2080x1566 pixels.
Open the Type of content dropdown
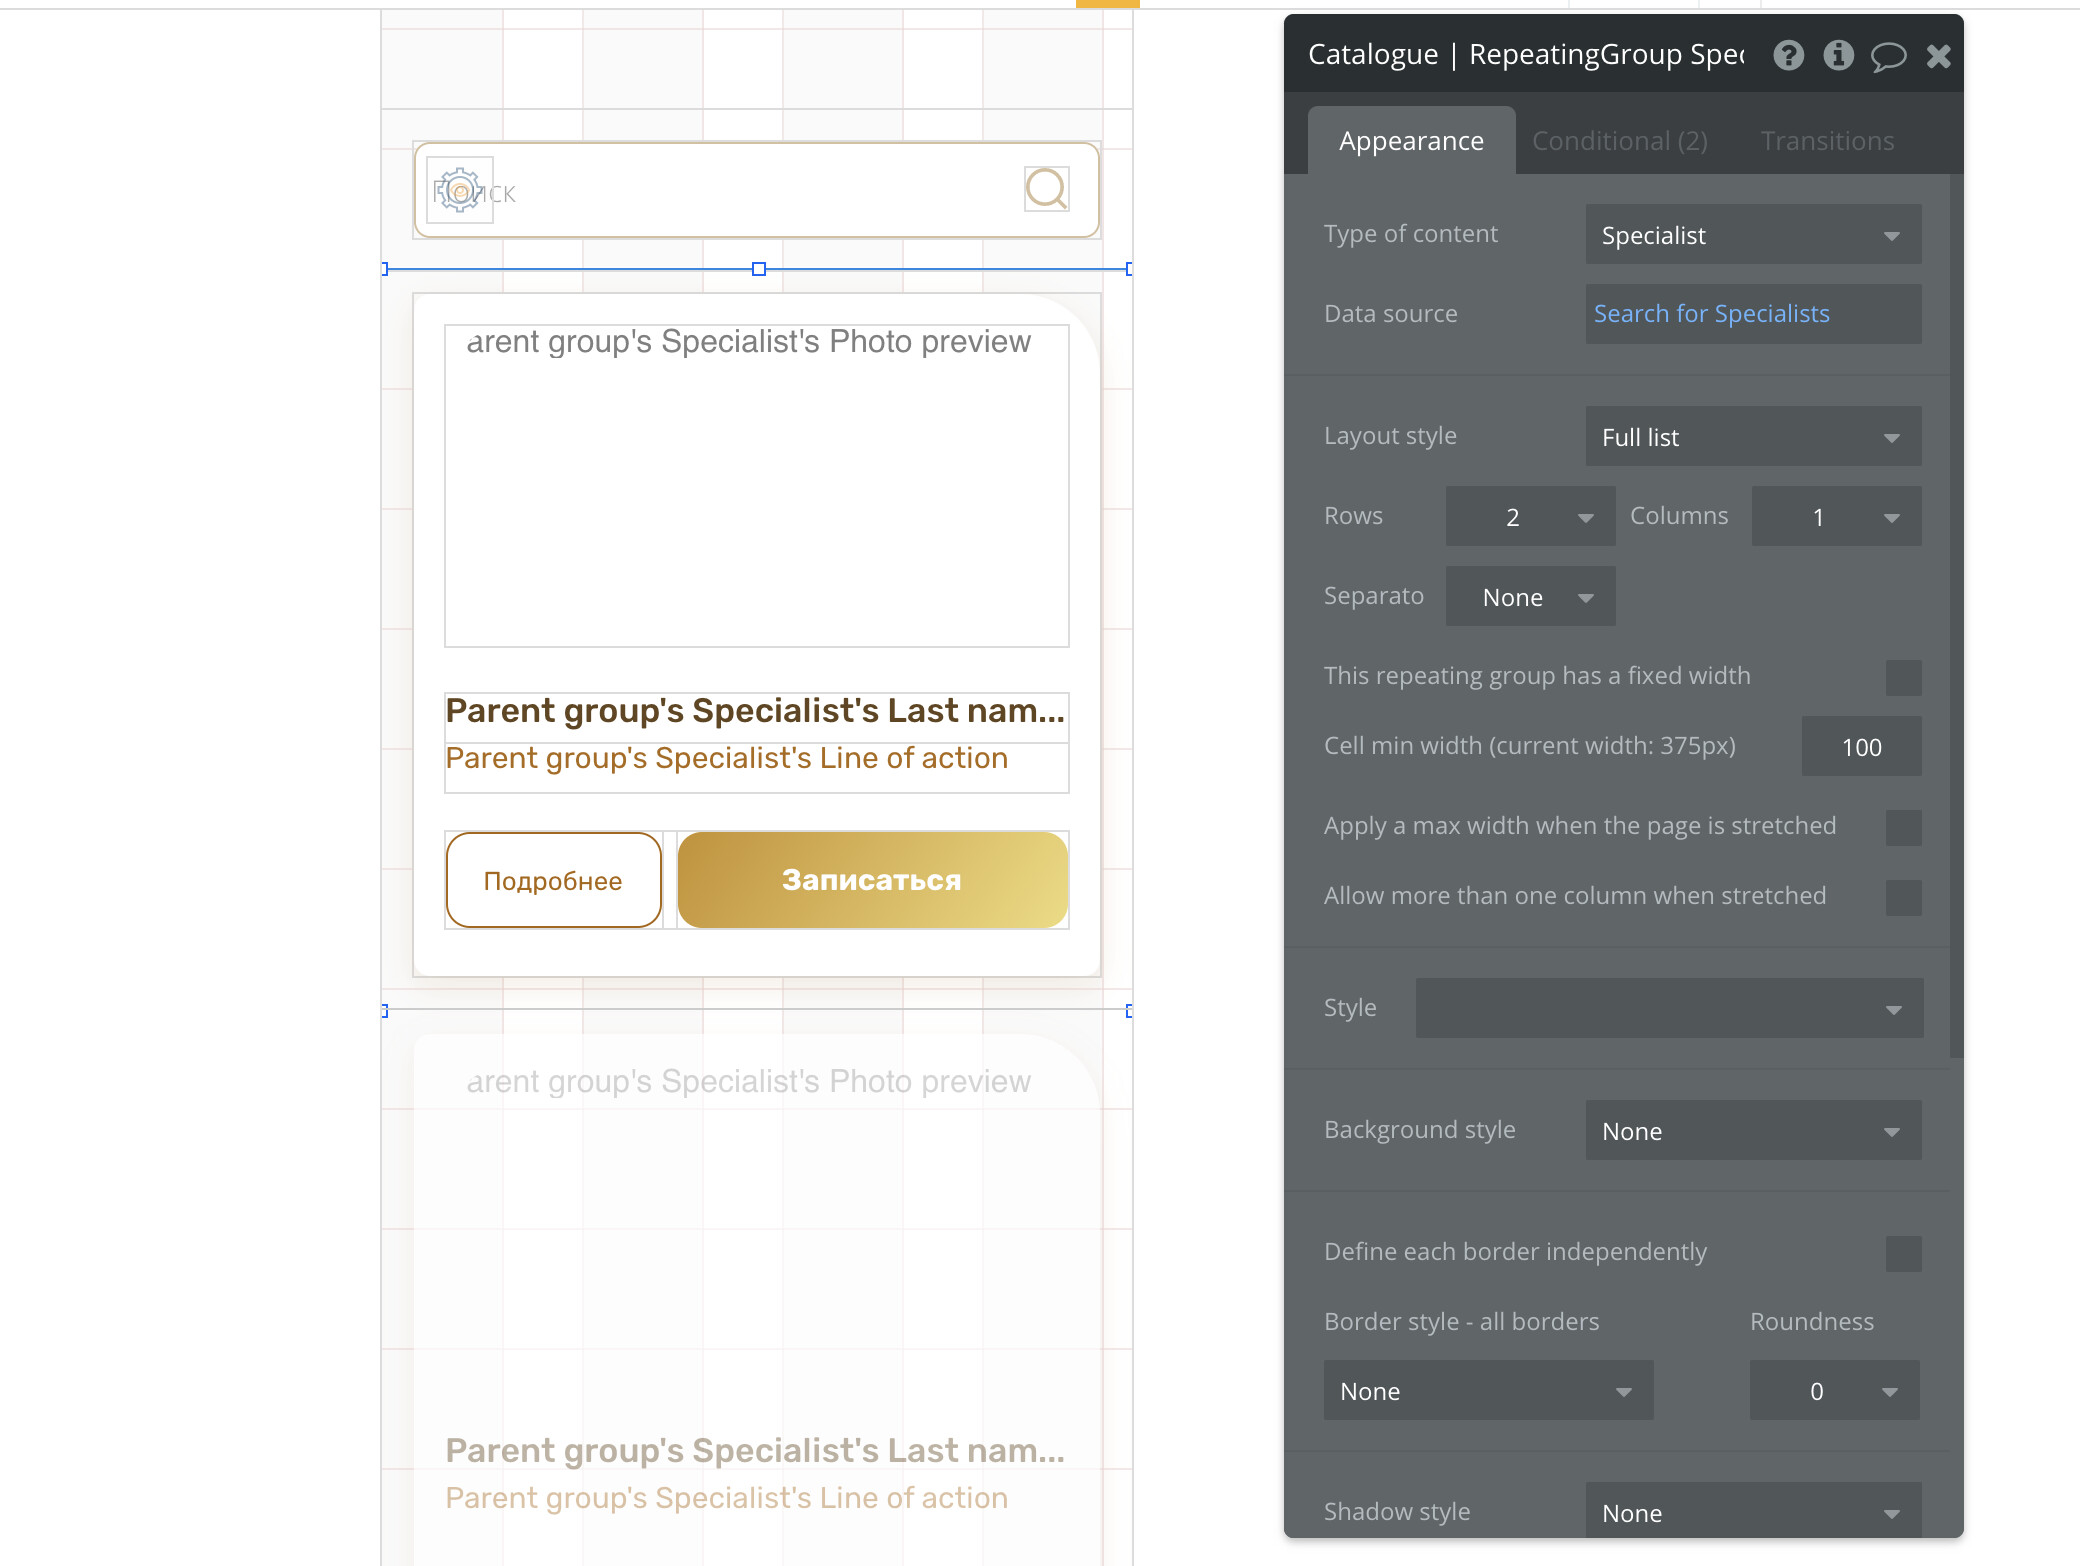point(1752,235)
